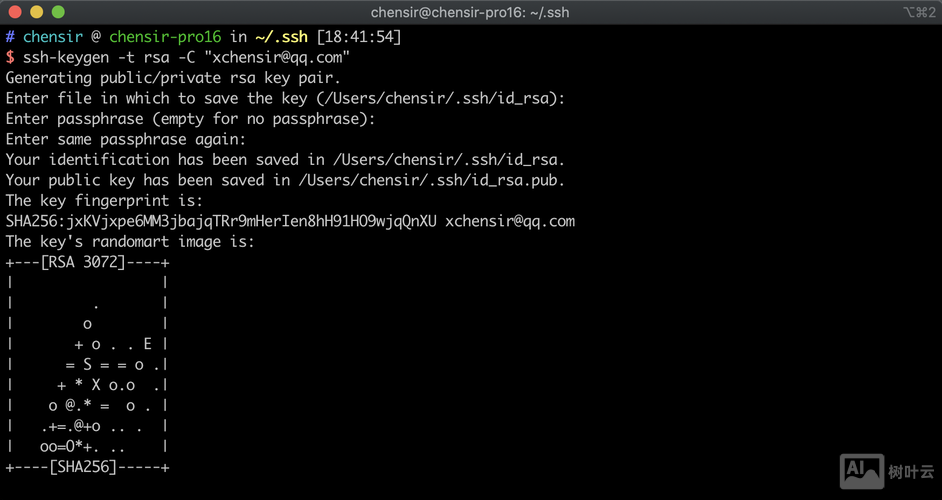This screenshot has height=500, width=942.
Task: Click the blue # symbol in the prompt
Action: coord(10,37)
